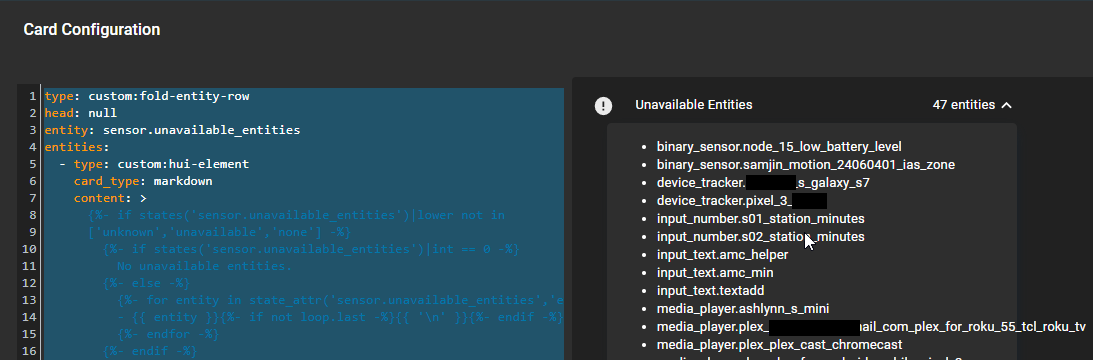Click the 'entities:' code line

click(77, 147)
